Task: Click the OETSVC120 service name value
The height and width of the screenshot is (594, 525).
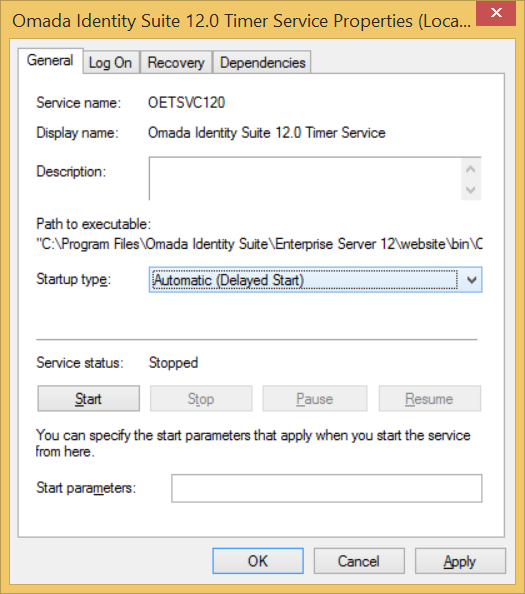Action: [187, 103]
